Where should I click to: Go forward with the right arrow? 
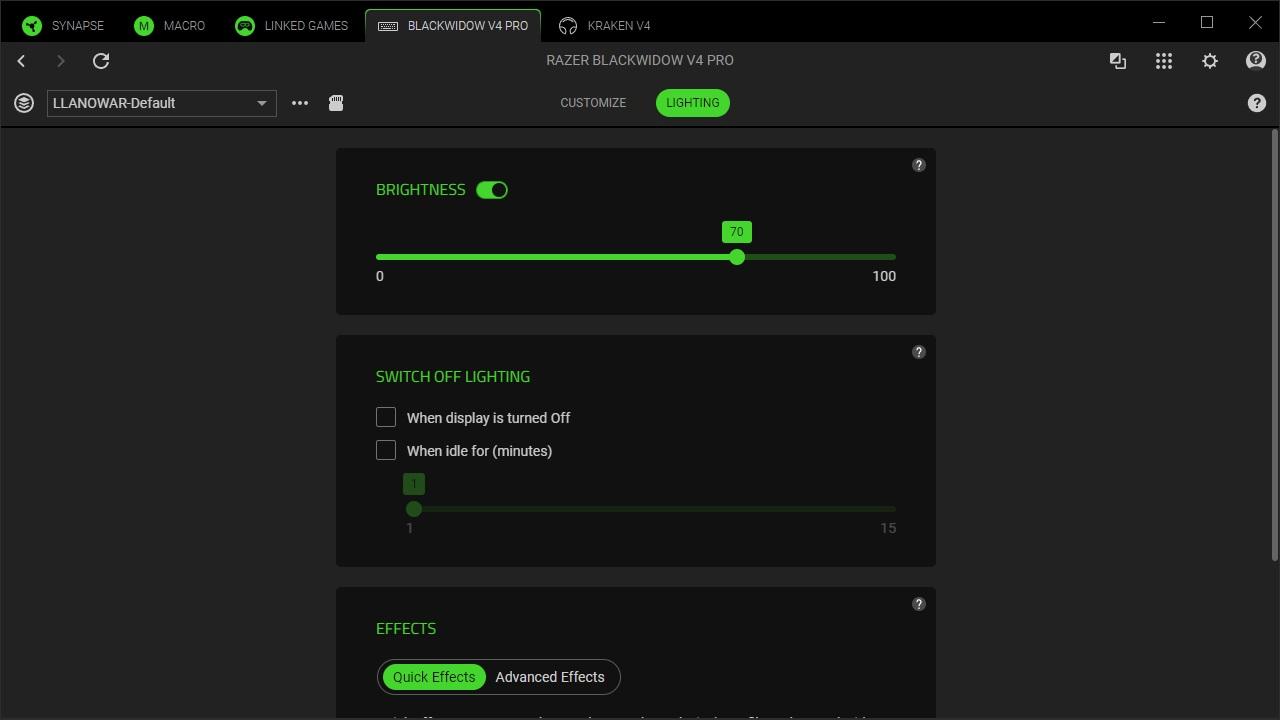click(x=60, y=61)
